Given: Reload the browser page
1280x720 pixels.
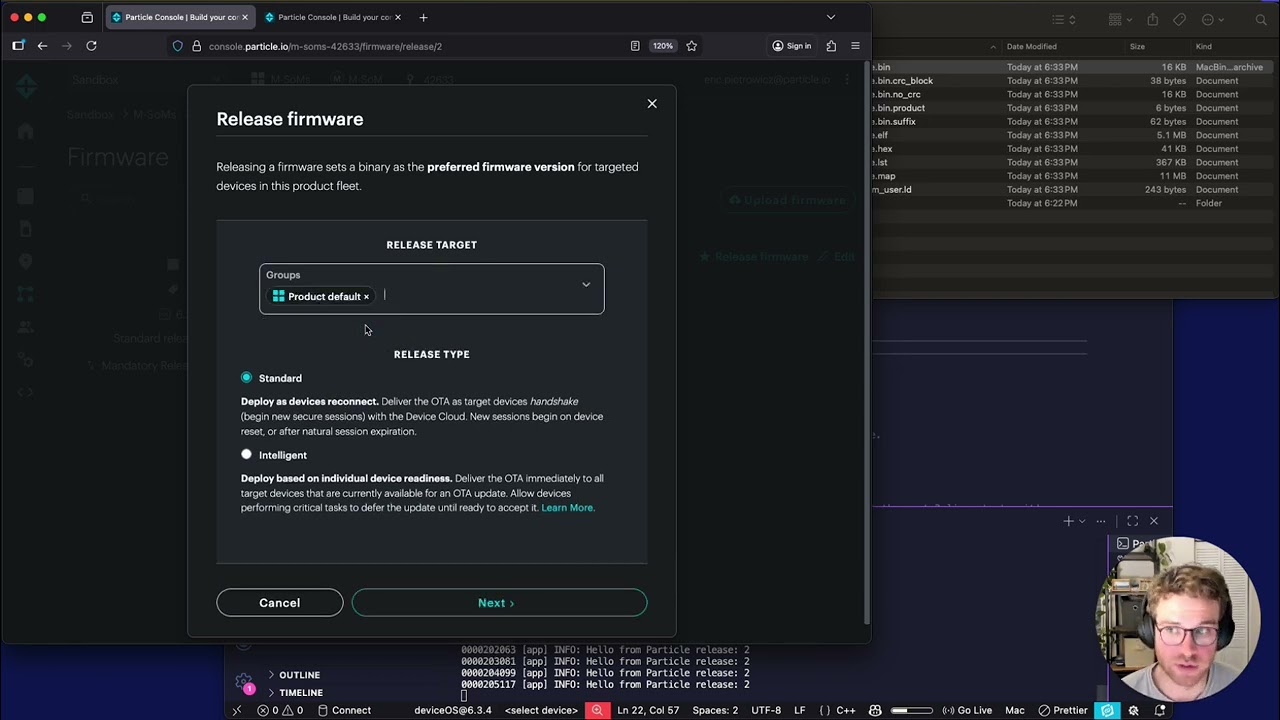Looking at the screenshot, I should tap(91, 46).
